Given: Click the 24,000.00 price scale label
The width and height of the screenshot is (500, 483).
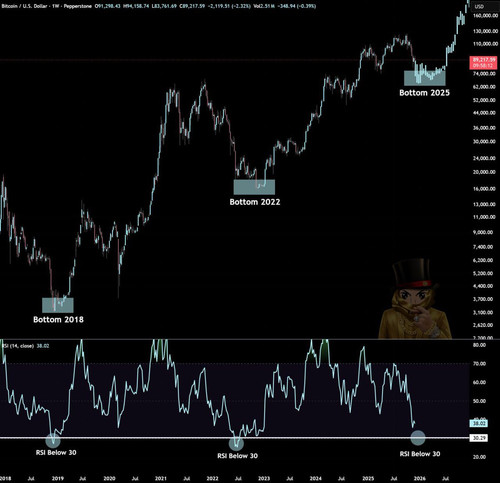Looking at the screenshot, I should 484,158.
